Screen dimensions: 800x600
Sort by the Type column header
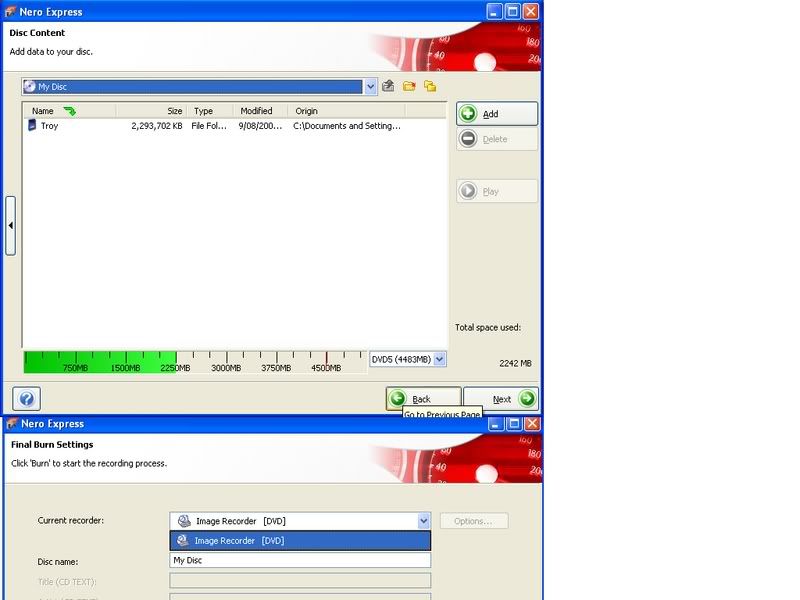pyautogui.click(x=211, y=111)
